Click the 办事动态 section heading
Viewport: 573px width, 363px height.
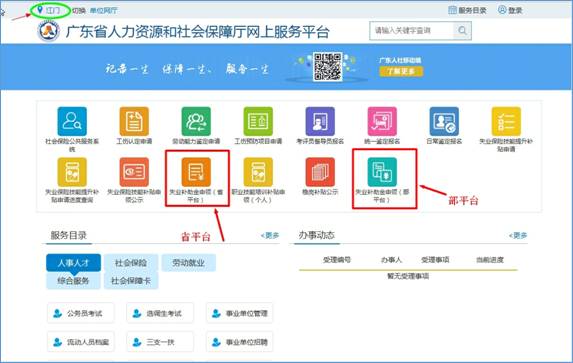point(316,235)
